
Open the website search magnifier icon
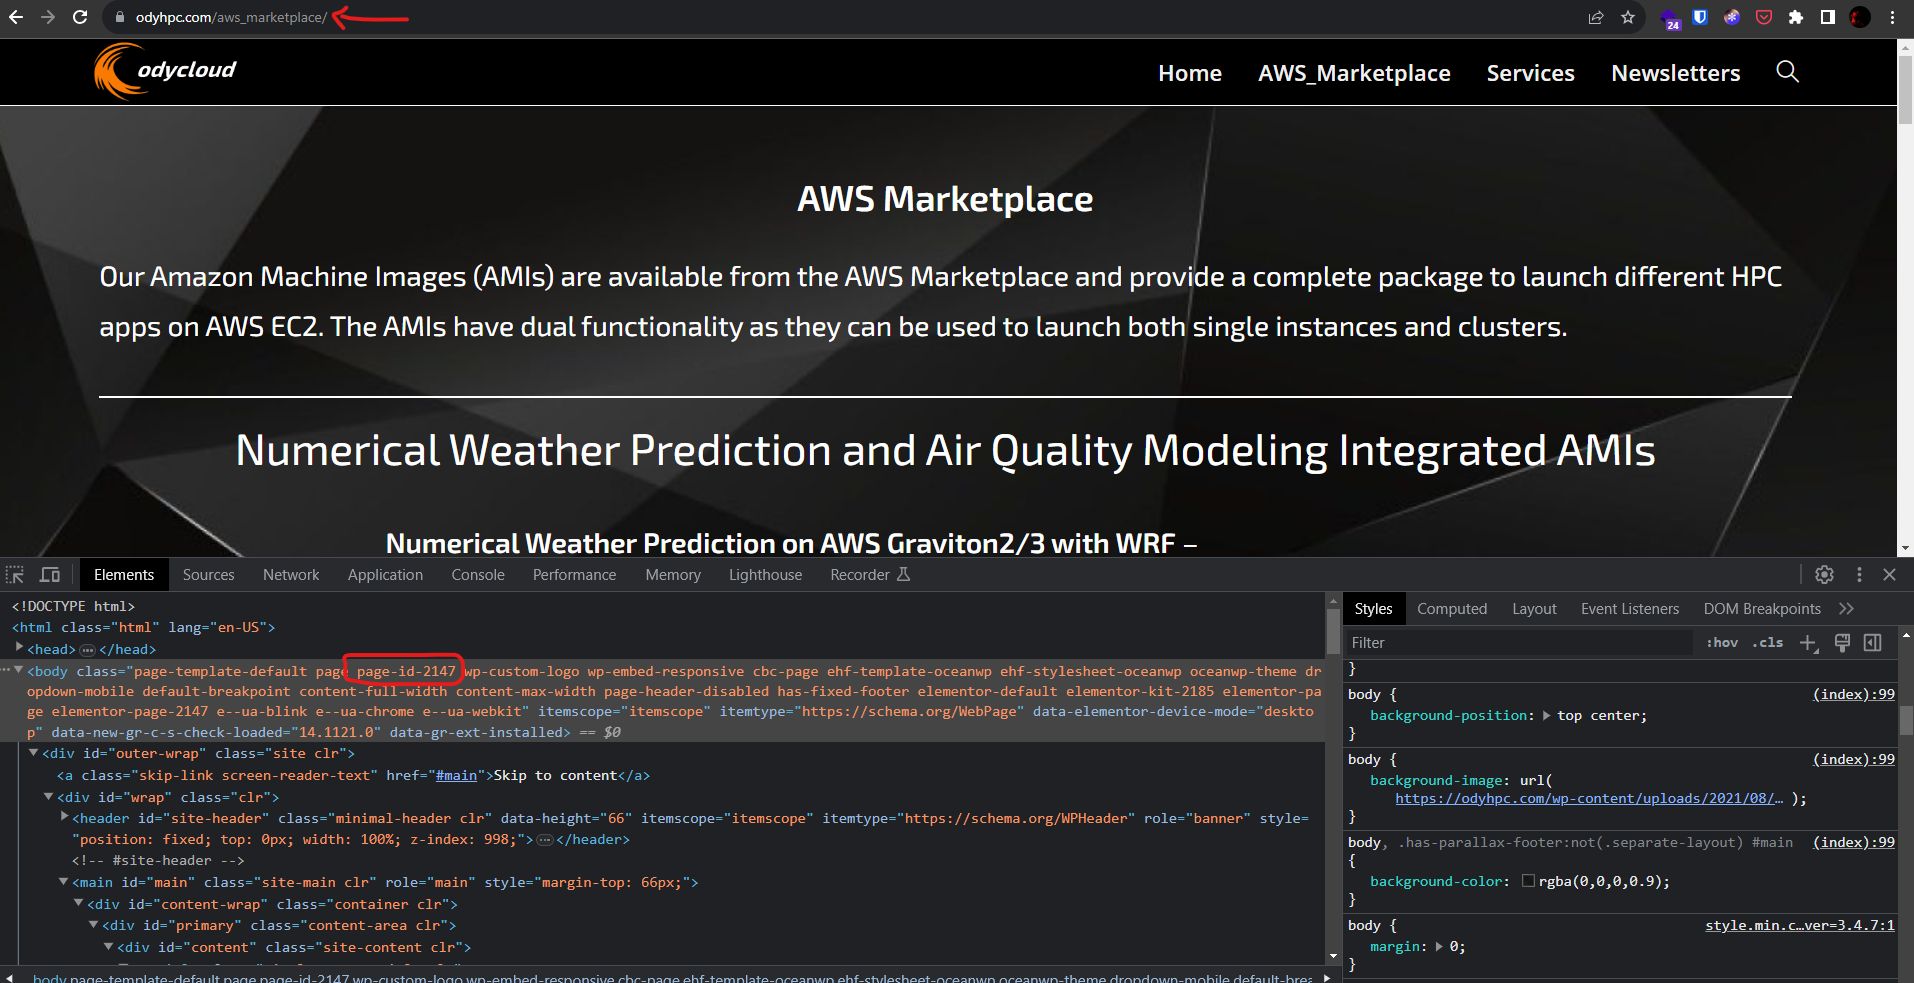click(x=1787, y=72)
